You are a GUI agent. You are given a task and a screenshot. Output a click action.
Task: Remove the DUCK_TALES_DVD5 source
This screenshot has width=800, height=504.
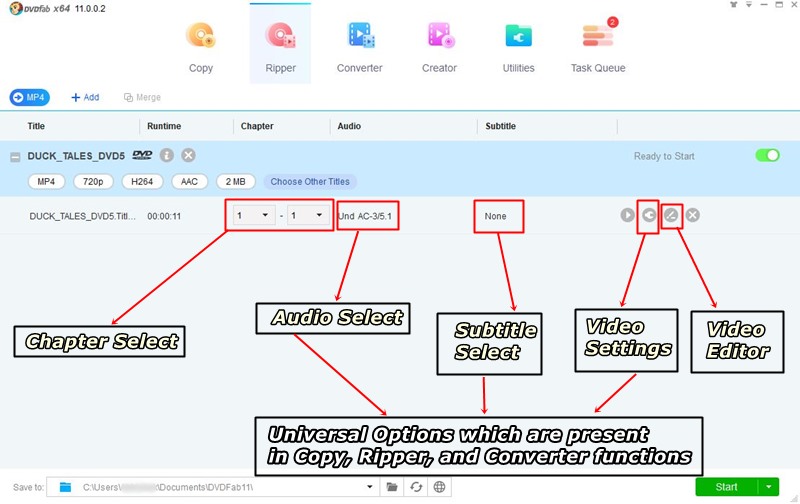pyautogui.click(x=188, y=155)
